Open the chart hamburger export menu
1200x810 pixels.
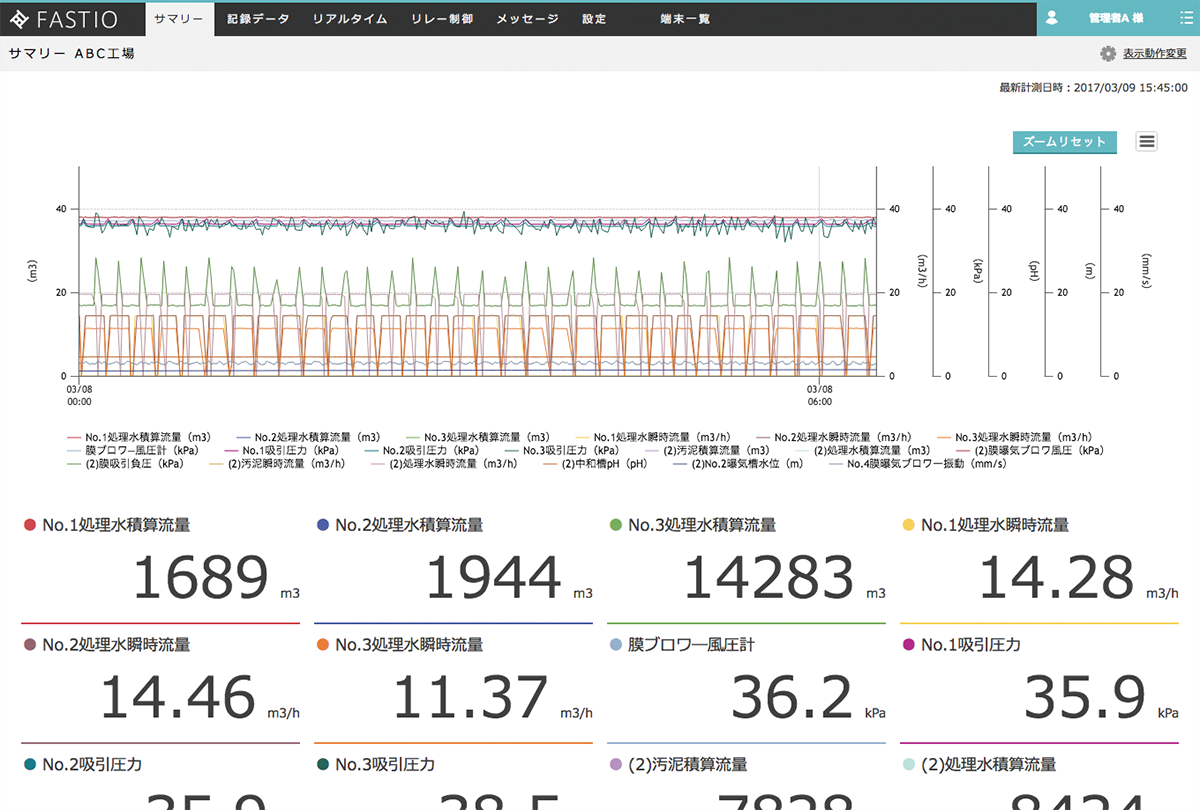click(1147, 141)
